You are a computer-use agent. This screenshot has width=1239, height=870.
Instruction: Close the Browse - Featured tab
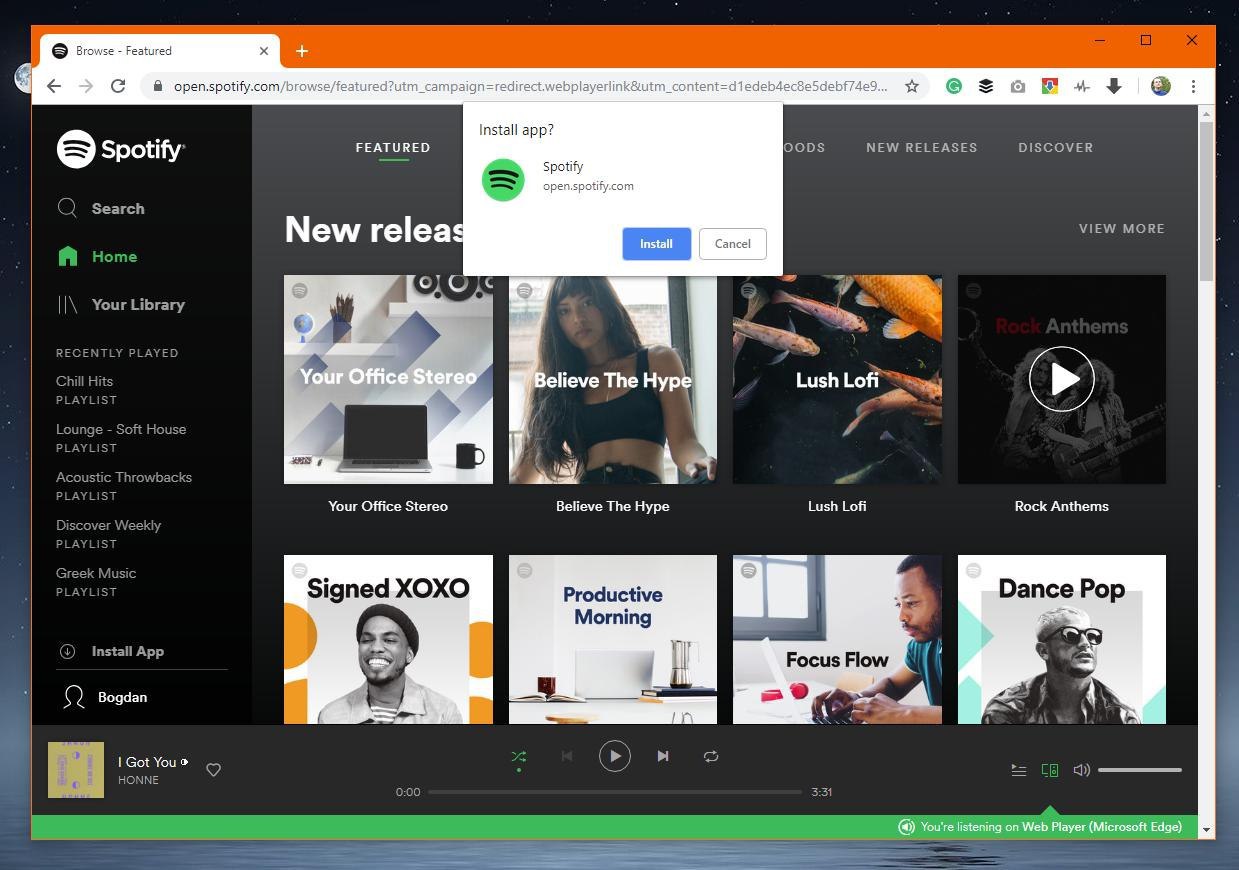(x=265, y=51)
